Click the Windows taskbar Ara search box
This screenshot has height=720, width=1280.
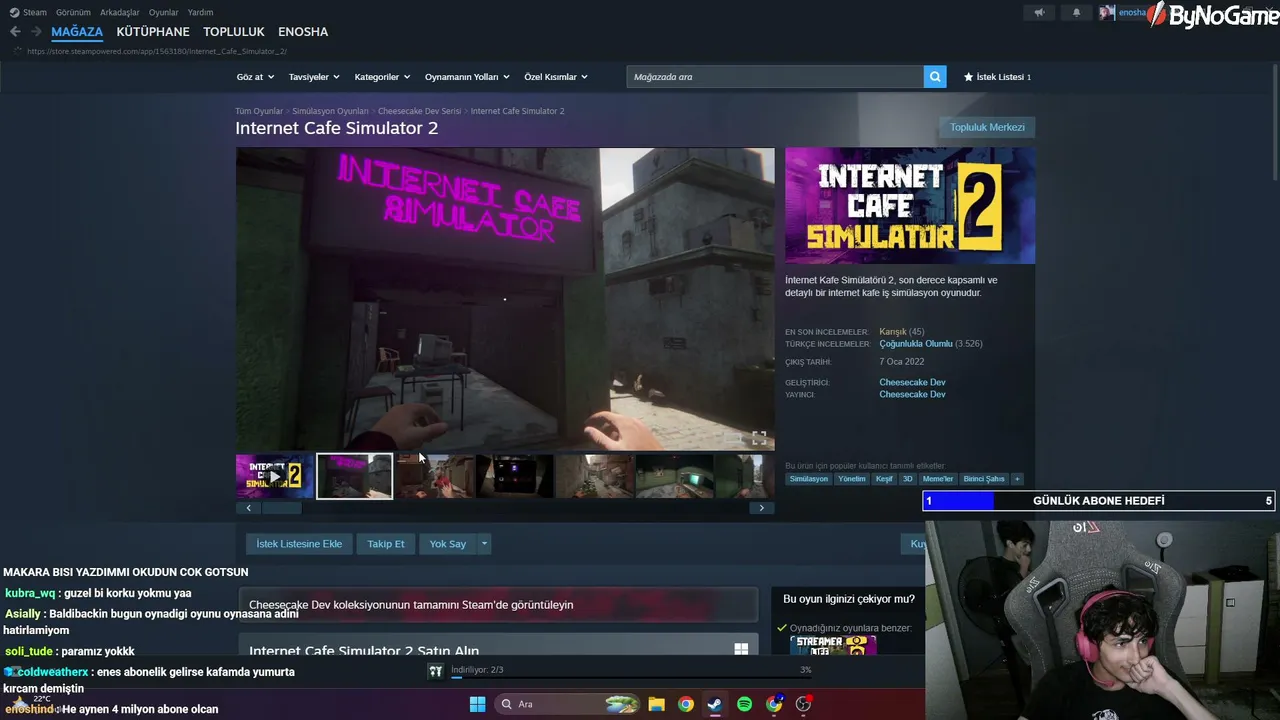(x=568, y=704)
